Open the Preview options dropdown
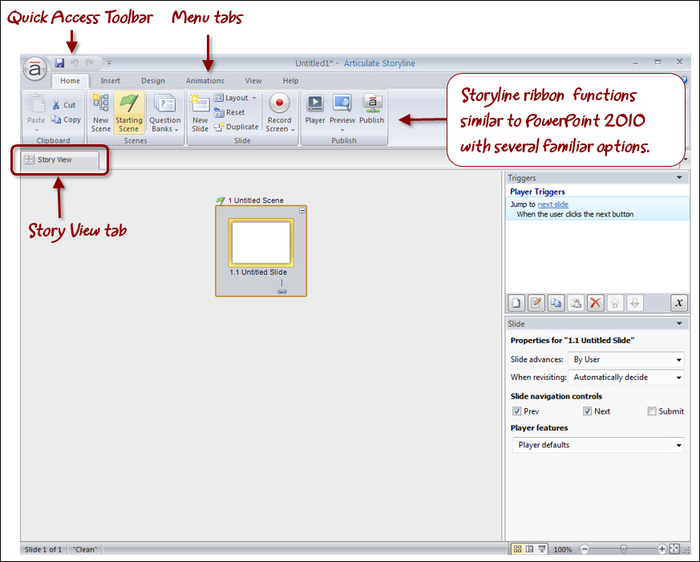This screenshot has width=700, height=562. [x=342, y=130]
